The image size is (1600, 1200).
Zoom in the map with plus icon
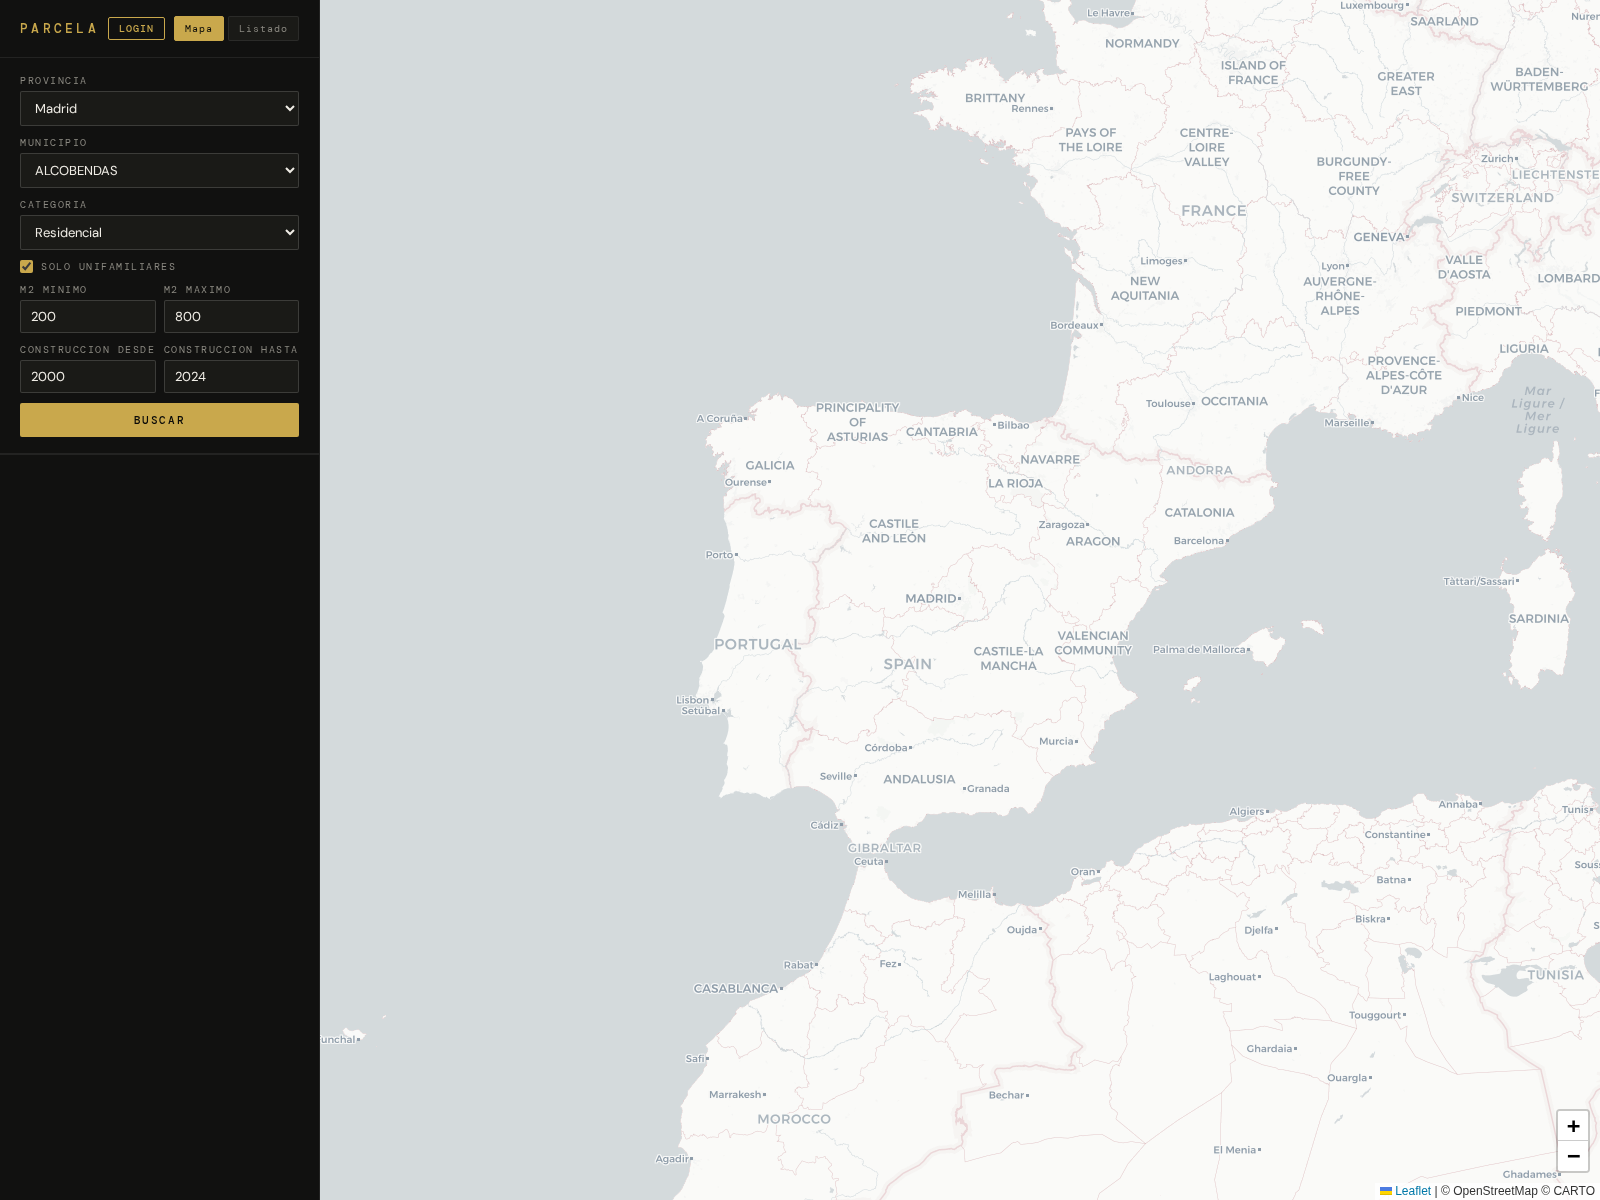pyautogui.click(x=1573, y=1126)
